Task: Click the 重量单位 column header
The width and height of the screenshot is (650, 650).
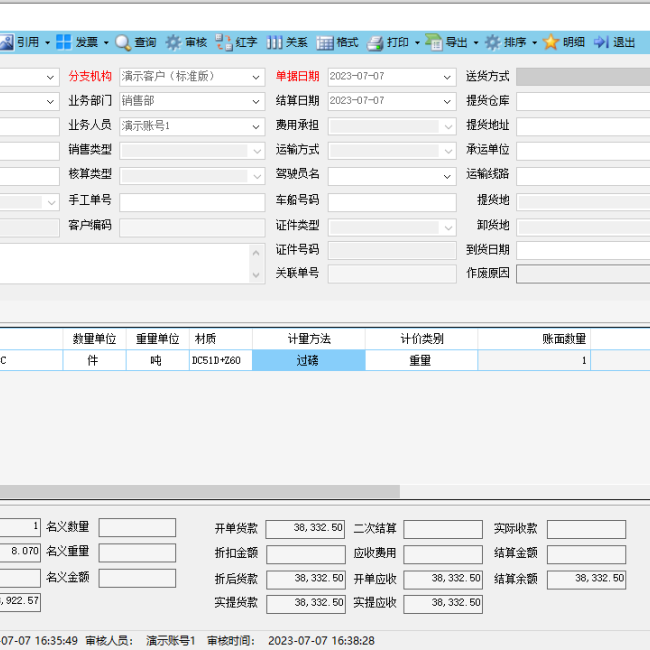Action: (158, 339)
